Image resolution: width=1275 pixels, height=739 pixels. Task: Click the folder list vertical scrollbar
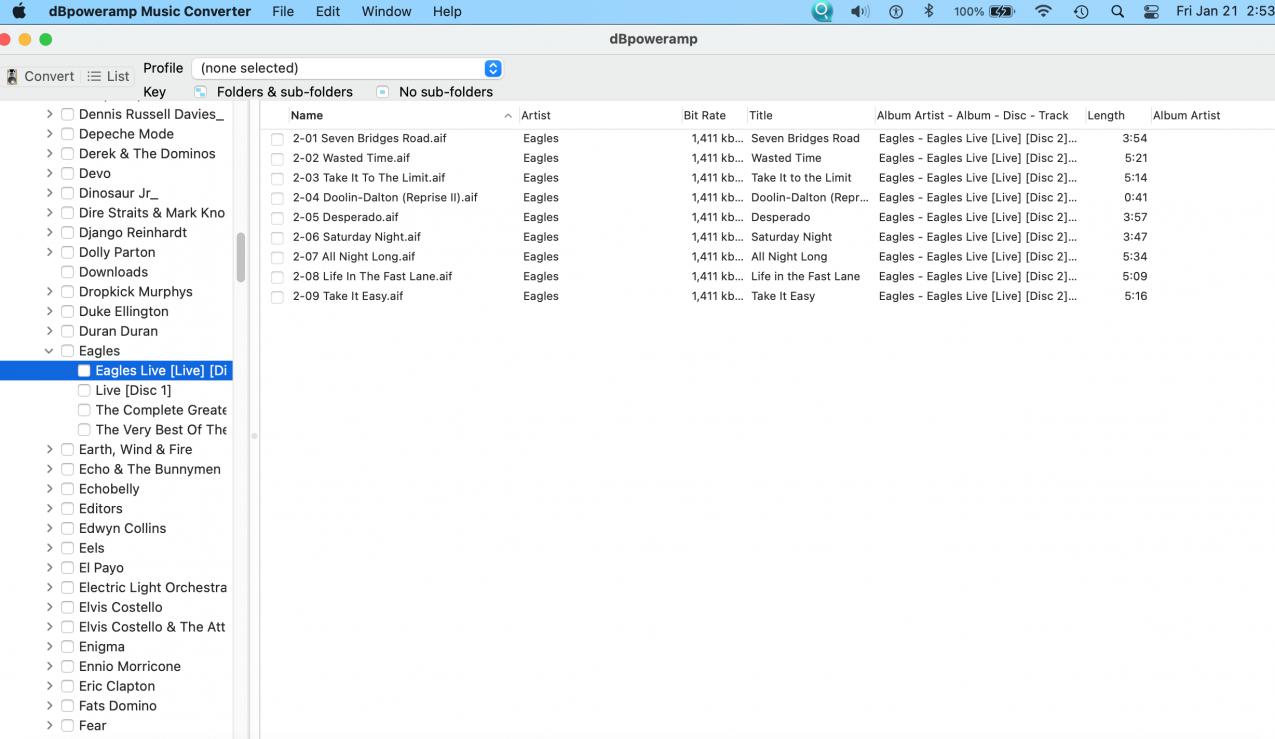click(x=240, y=257)
